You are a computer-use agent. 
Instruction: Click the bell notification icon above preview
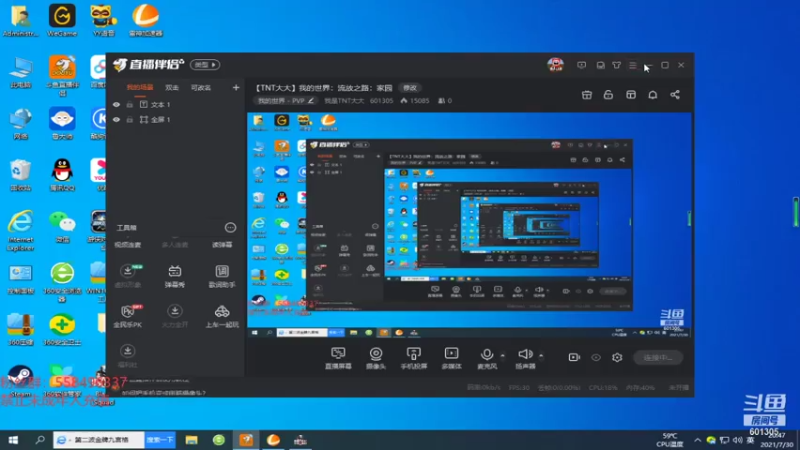coord(653,95)
